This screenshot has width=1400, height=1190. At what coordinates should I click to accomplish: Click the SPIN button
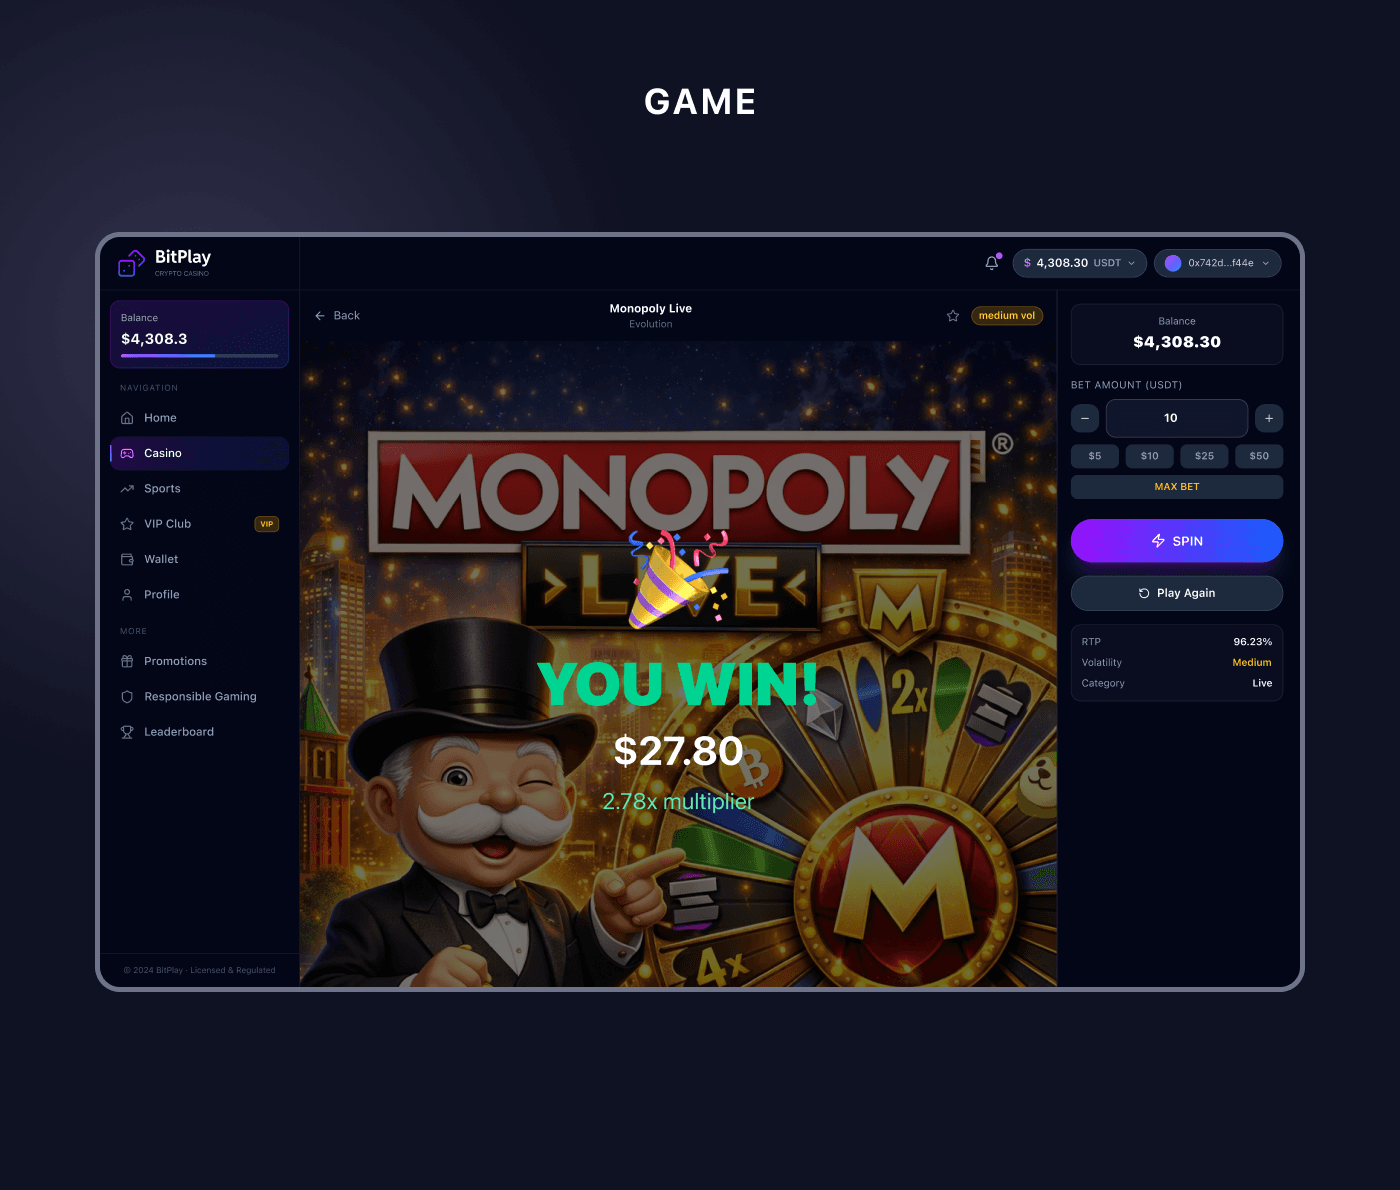pos(1177,541)
